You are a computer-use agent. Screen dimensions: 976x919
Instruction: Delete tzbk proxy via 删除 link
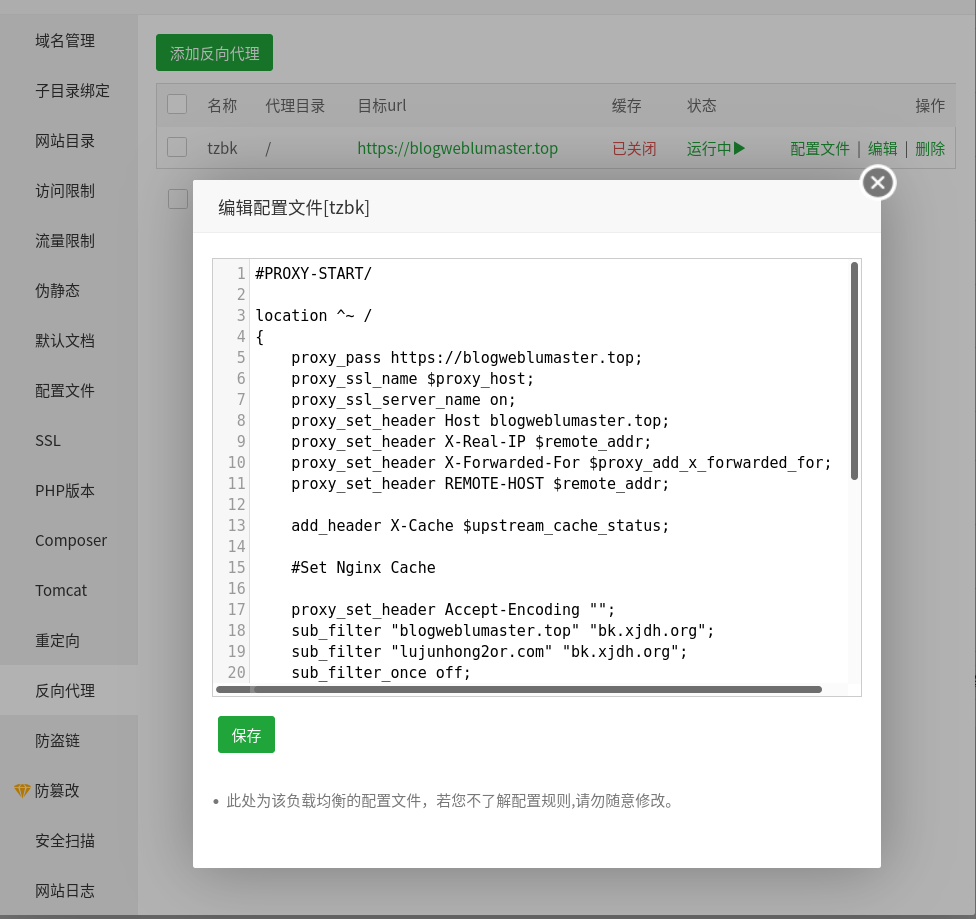[x=929, y=148]
